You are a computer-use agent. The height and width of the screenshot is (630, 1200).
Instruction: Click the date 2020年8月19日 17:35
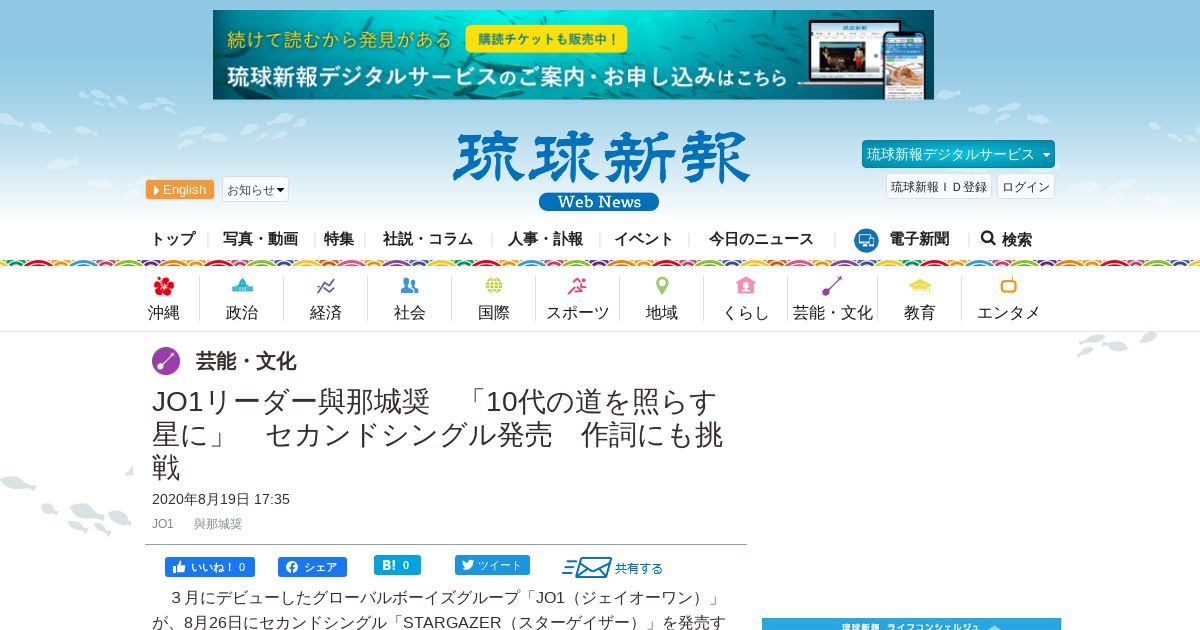pos(221,499)
